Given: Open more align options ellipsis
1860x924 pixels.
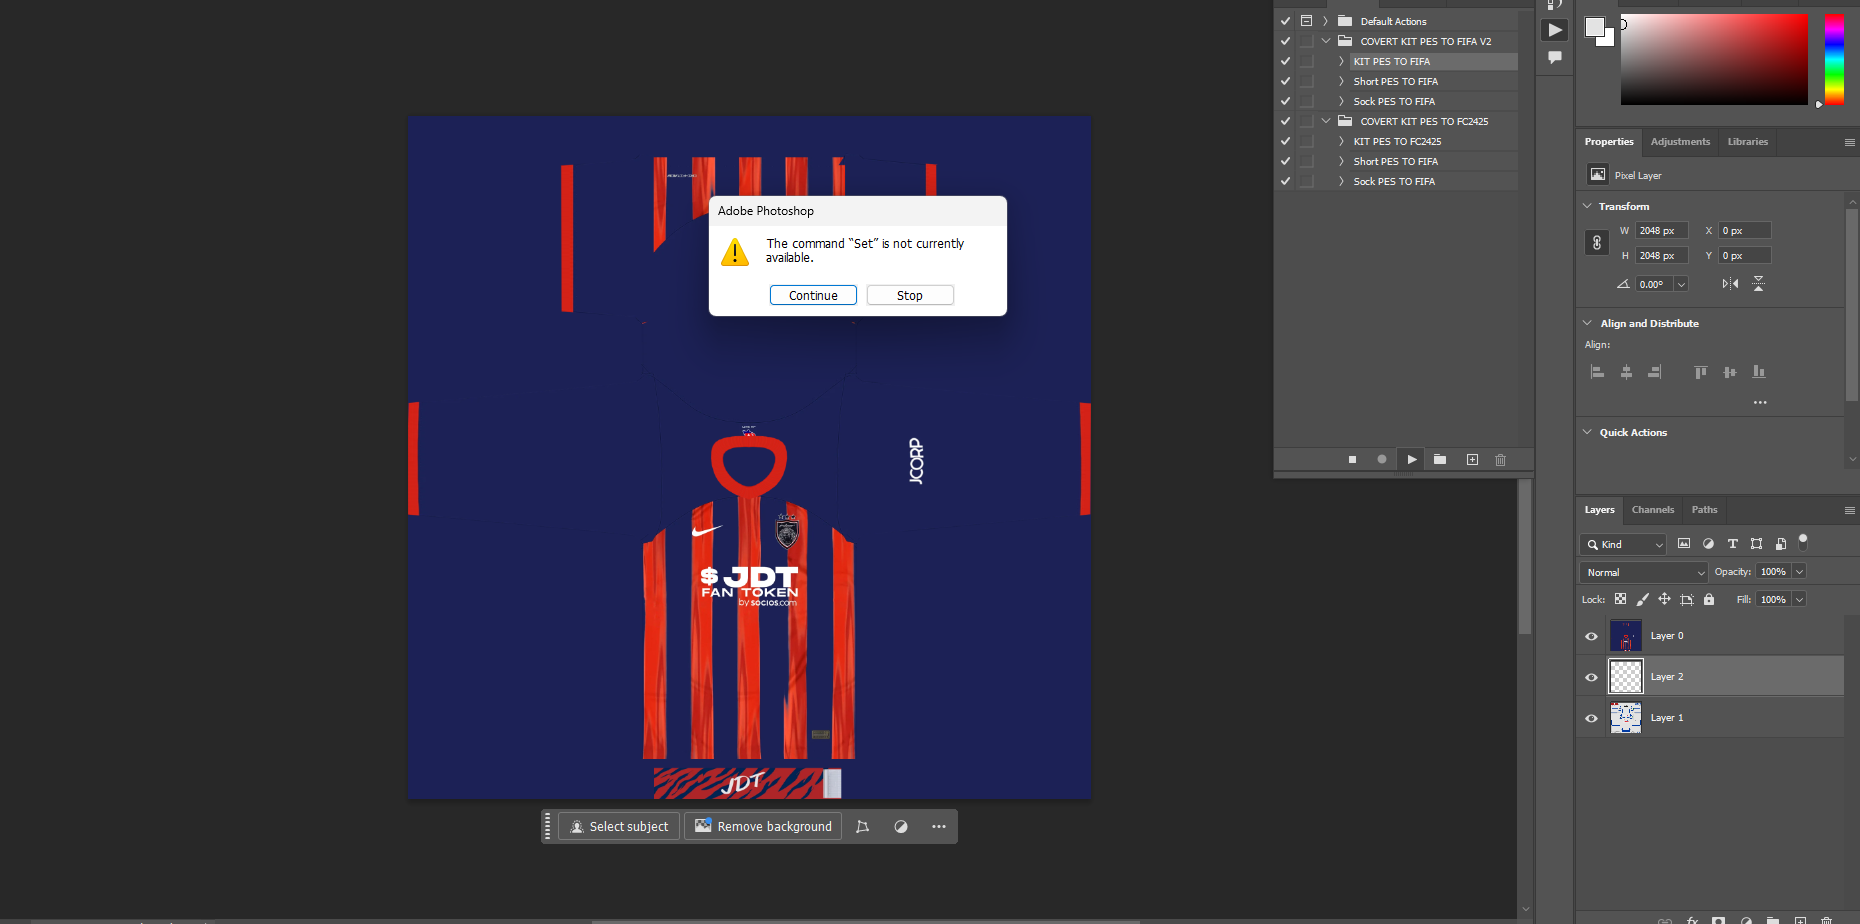Looking at the screenshot, I should (1760, 402).
